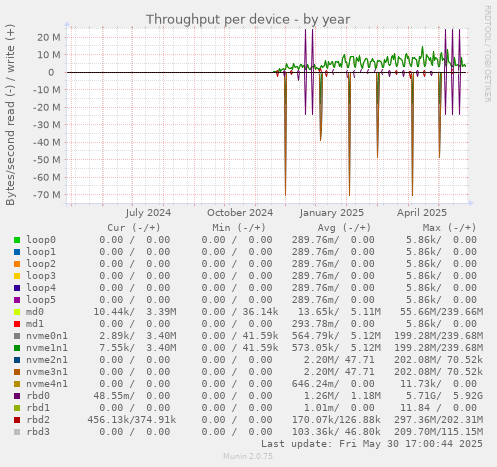This screenshot has width=497, height=467.
Task: Select the rbd3 legend label
Action: [x=38, y=432]
